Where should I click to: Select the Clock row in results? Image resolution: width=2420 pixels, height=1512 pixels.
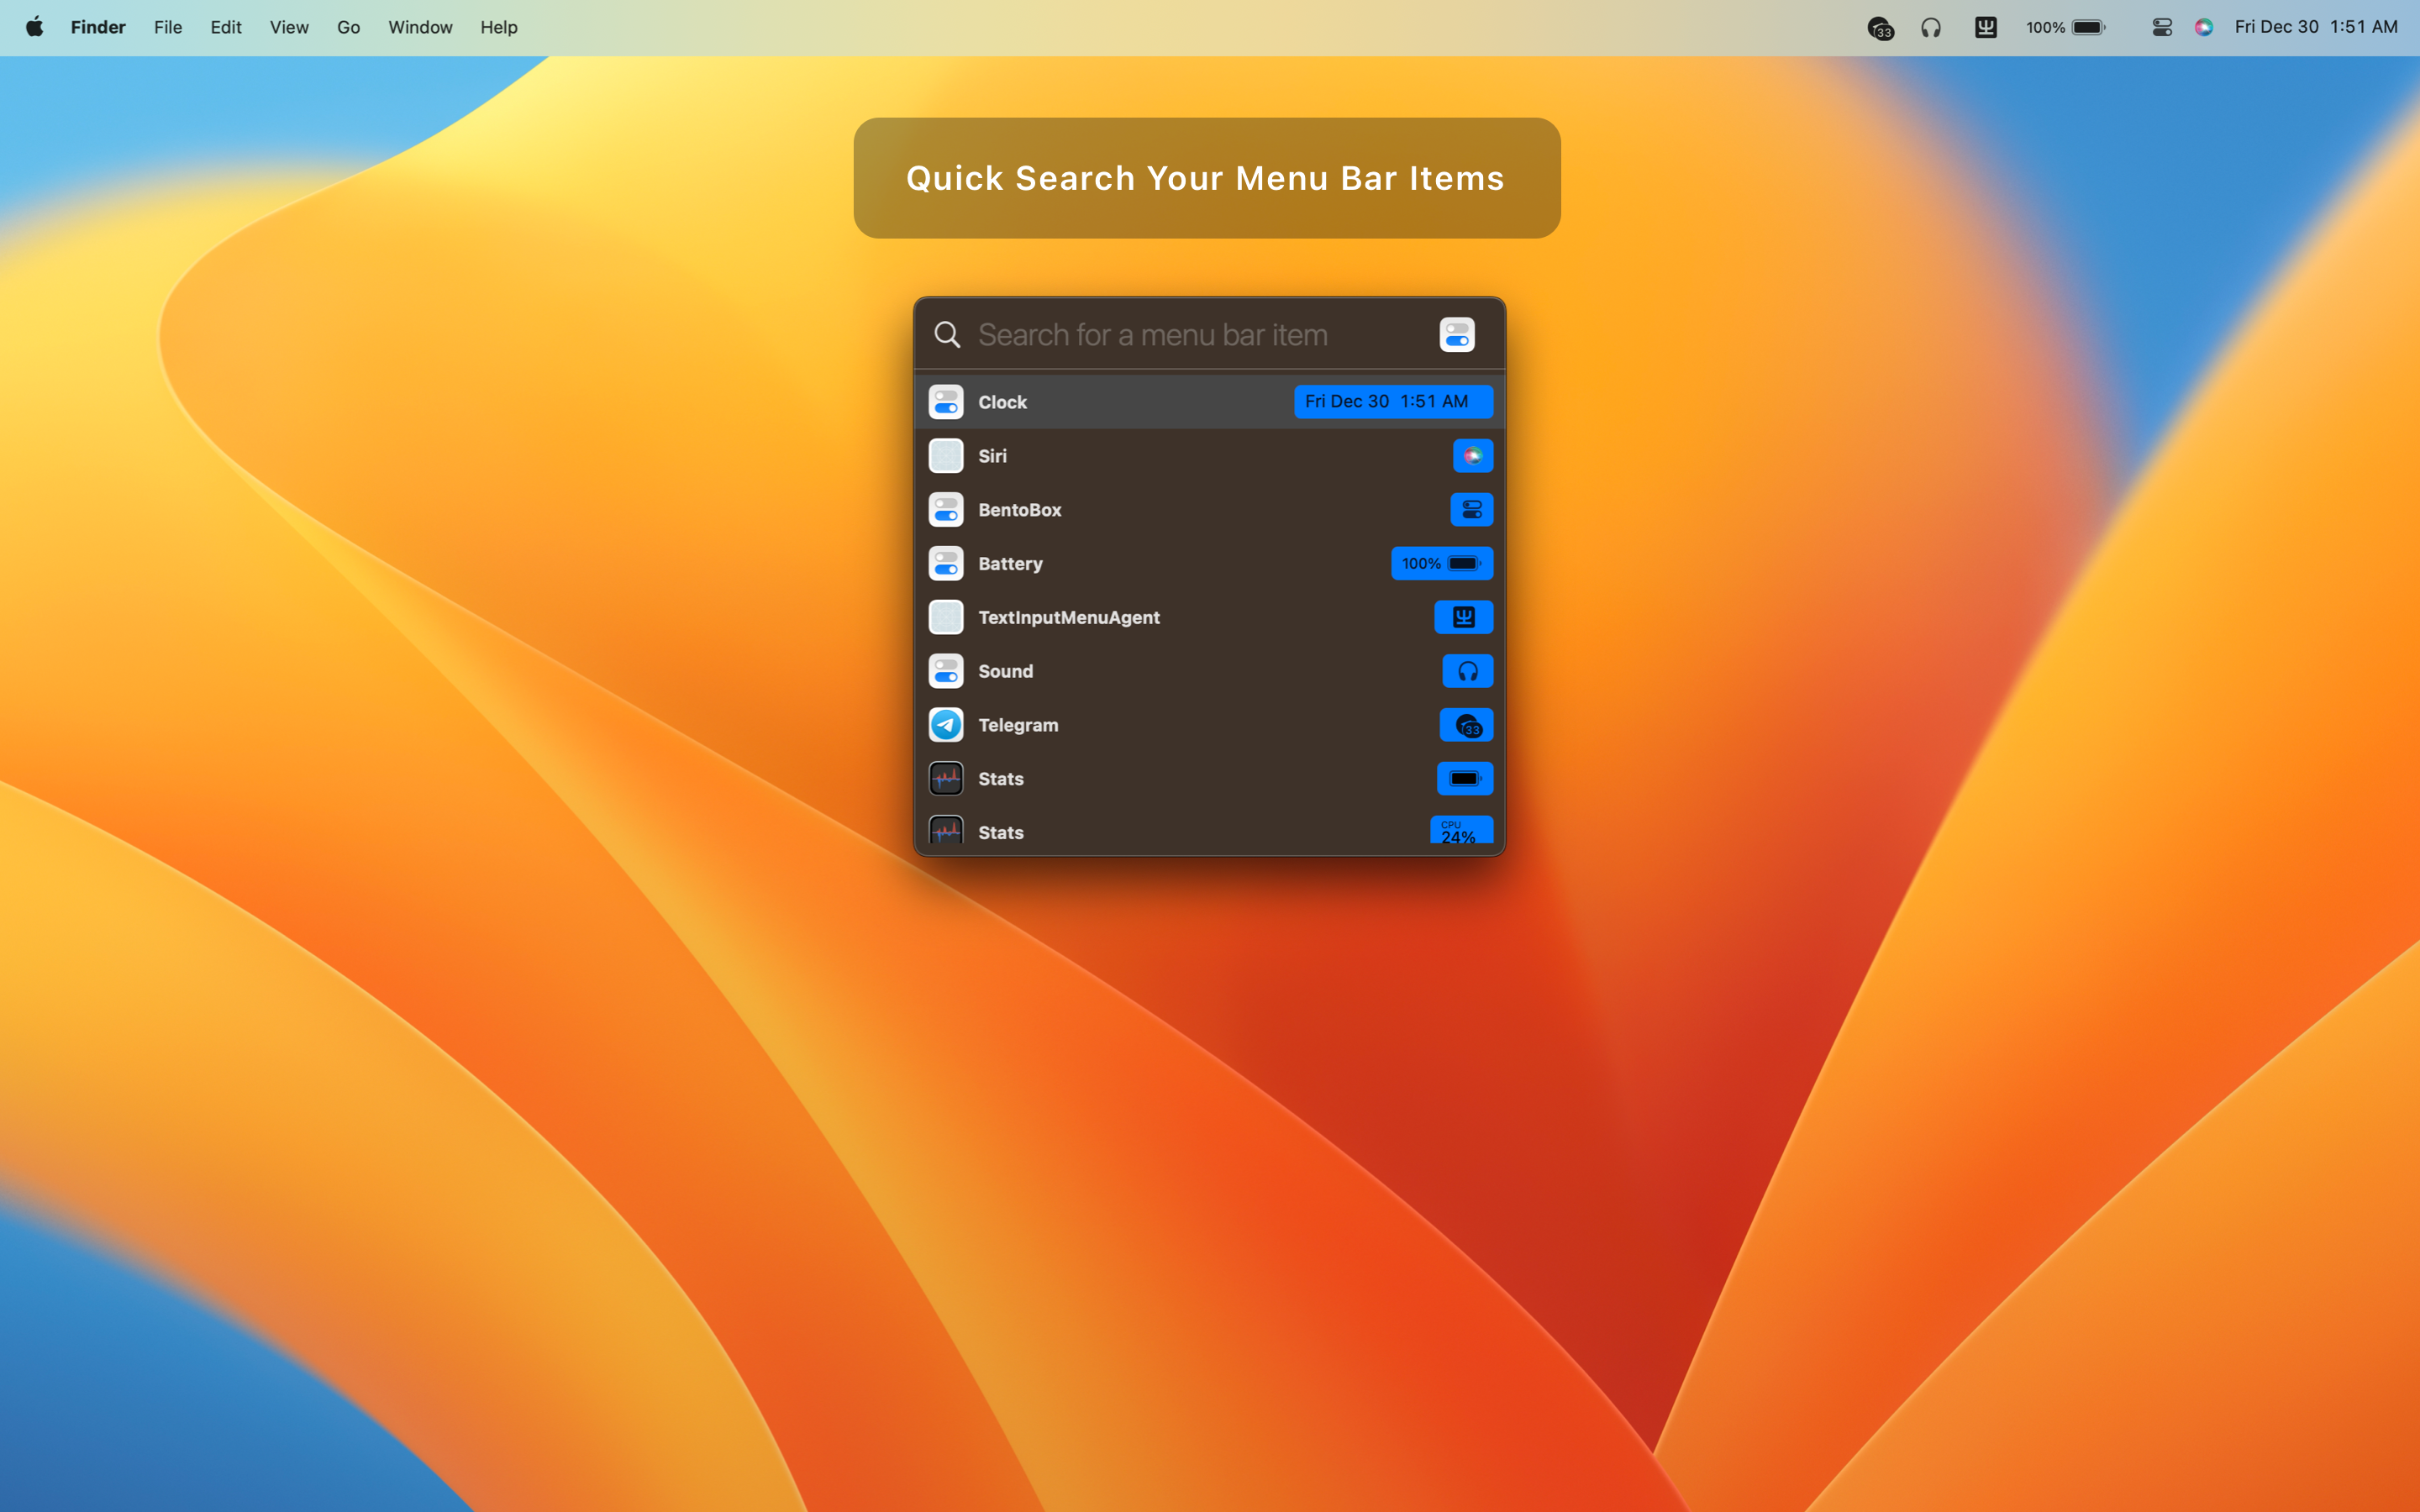[x=1209, y=402]
